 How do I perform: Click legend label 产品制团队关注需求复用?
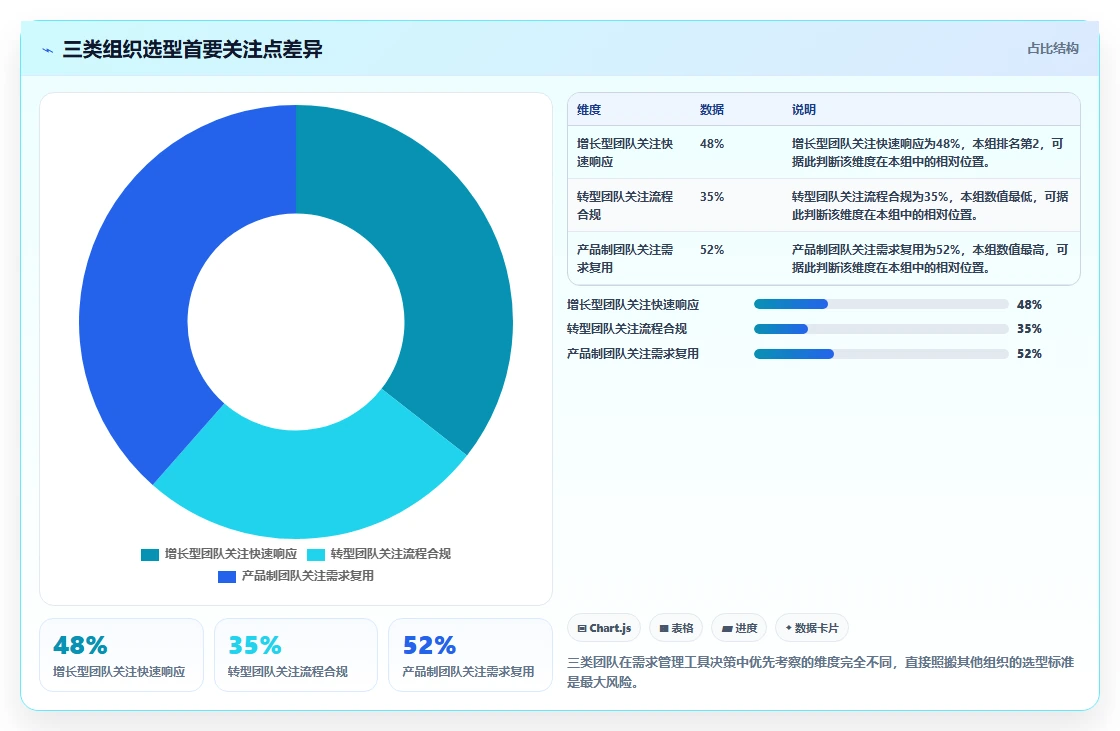point(308,576)
